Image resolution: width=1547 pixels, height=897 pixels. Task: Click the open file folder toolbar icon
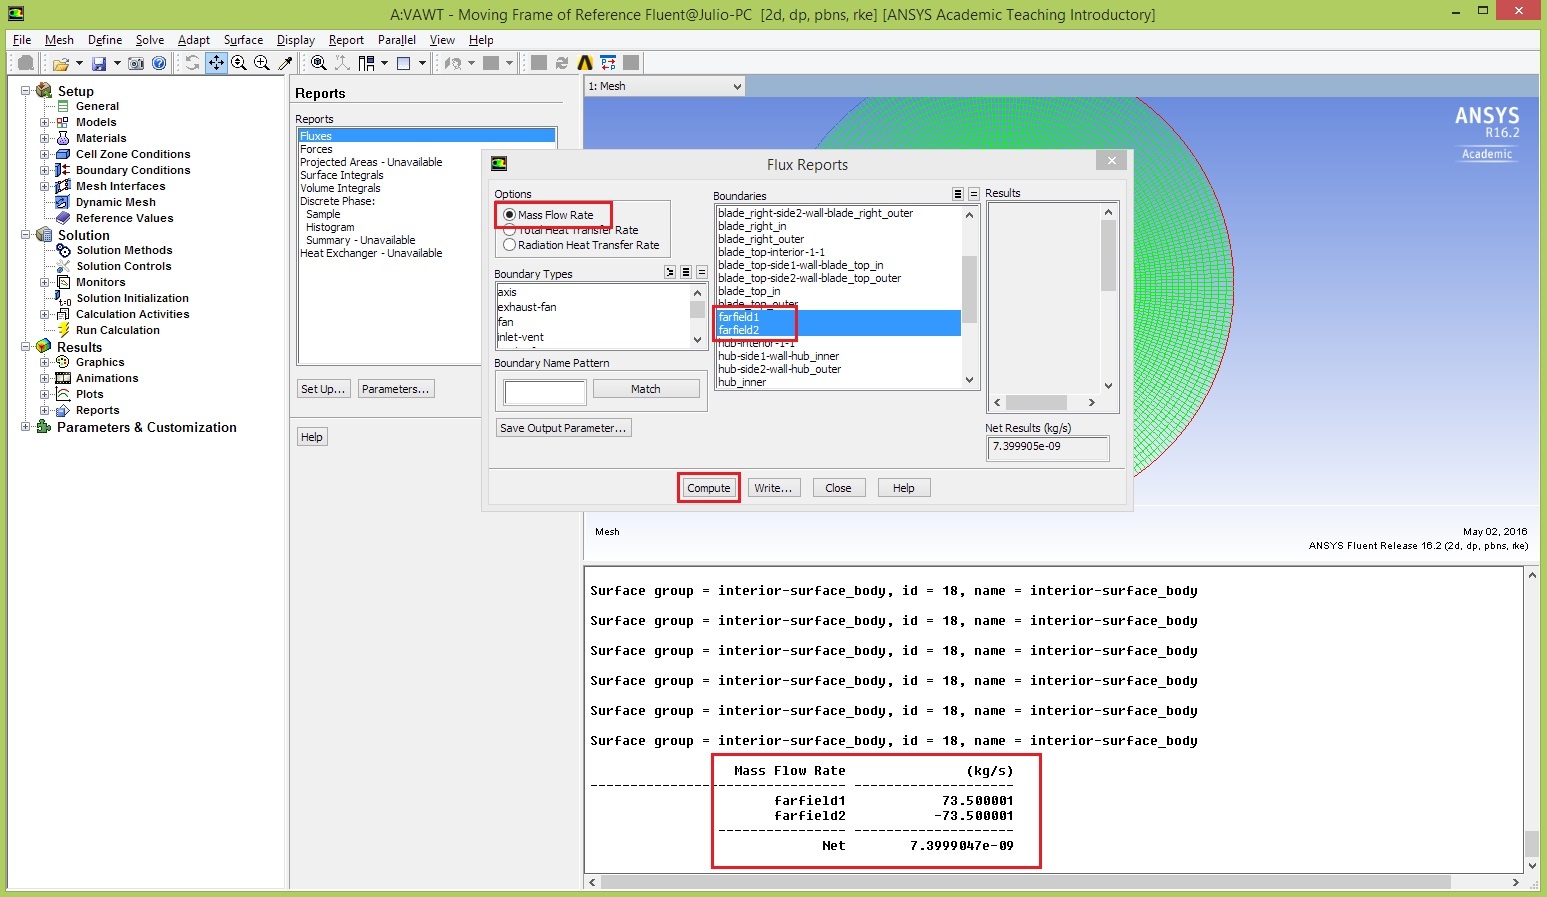point(61,63)
